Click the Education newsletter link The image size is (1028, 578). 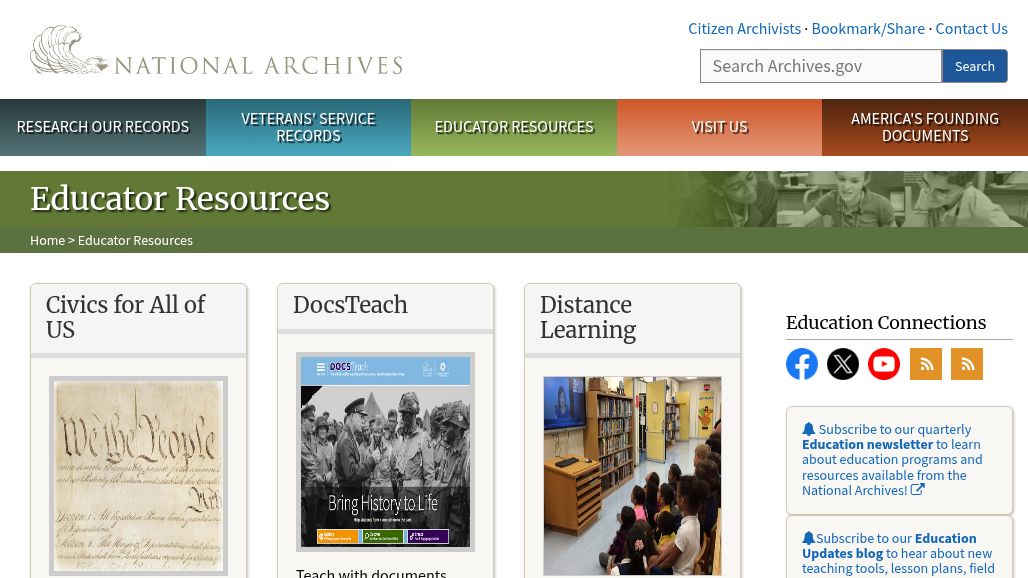coord(867,444)
